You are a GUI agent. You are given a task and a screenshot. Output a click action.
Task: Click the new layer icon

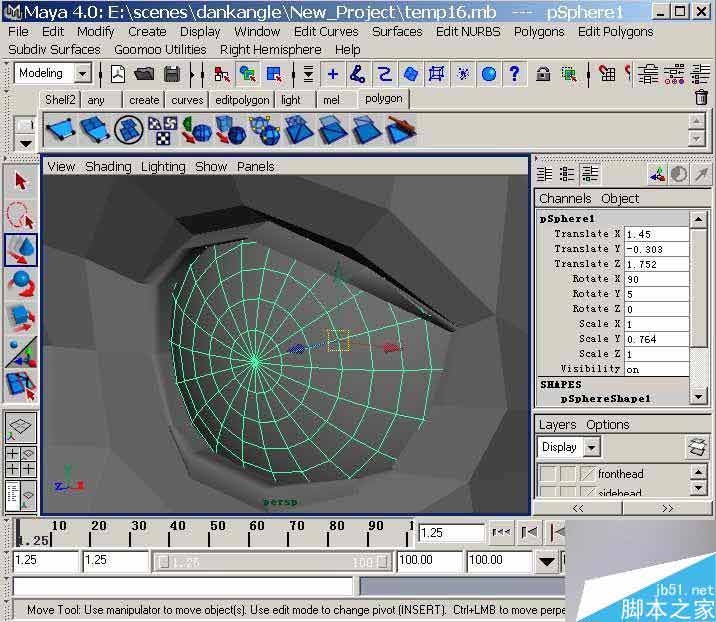point(697,447)
